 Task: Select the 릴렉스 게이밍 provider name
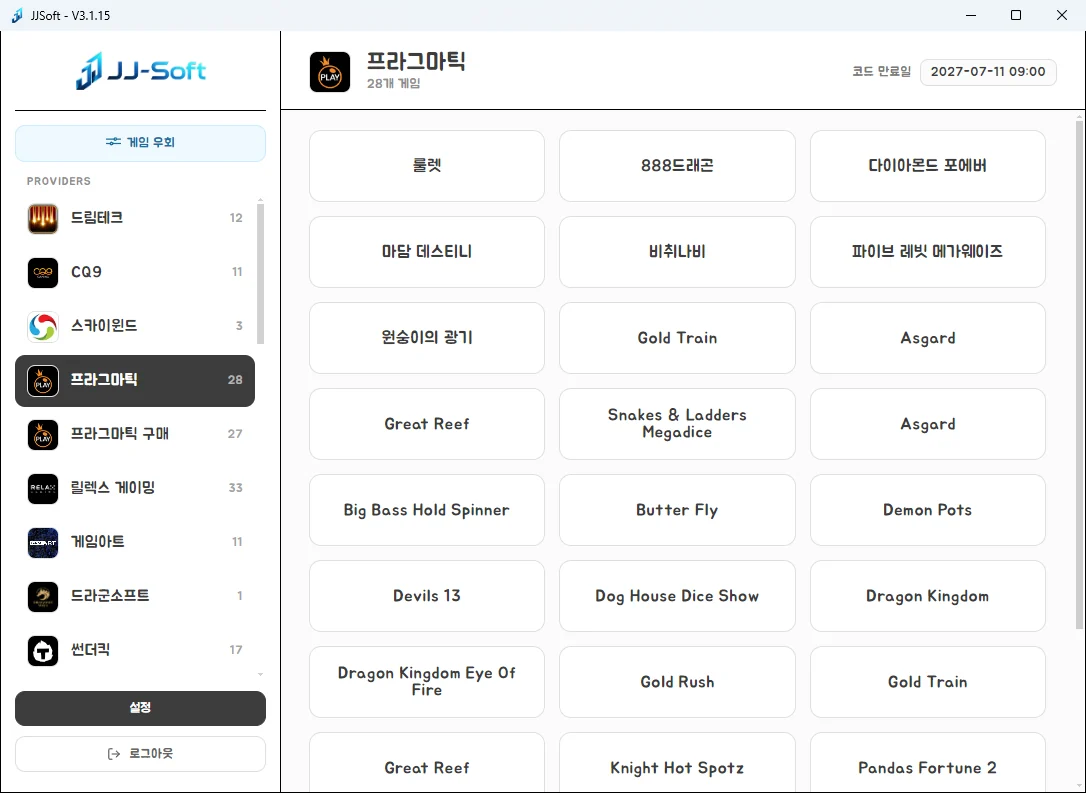113,488
